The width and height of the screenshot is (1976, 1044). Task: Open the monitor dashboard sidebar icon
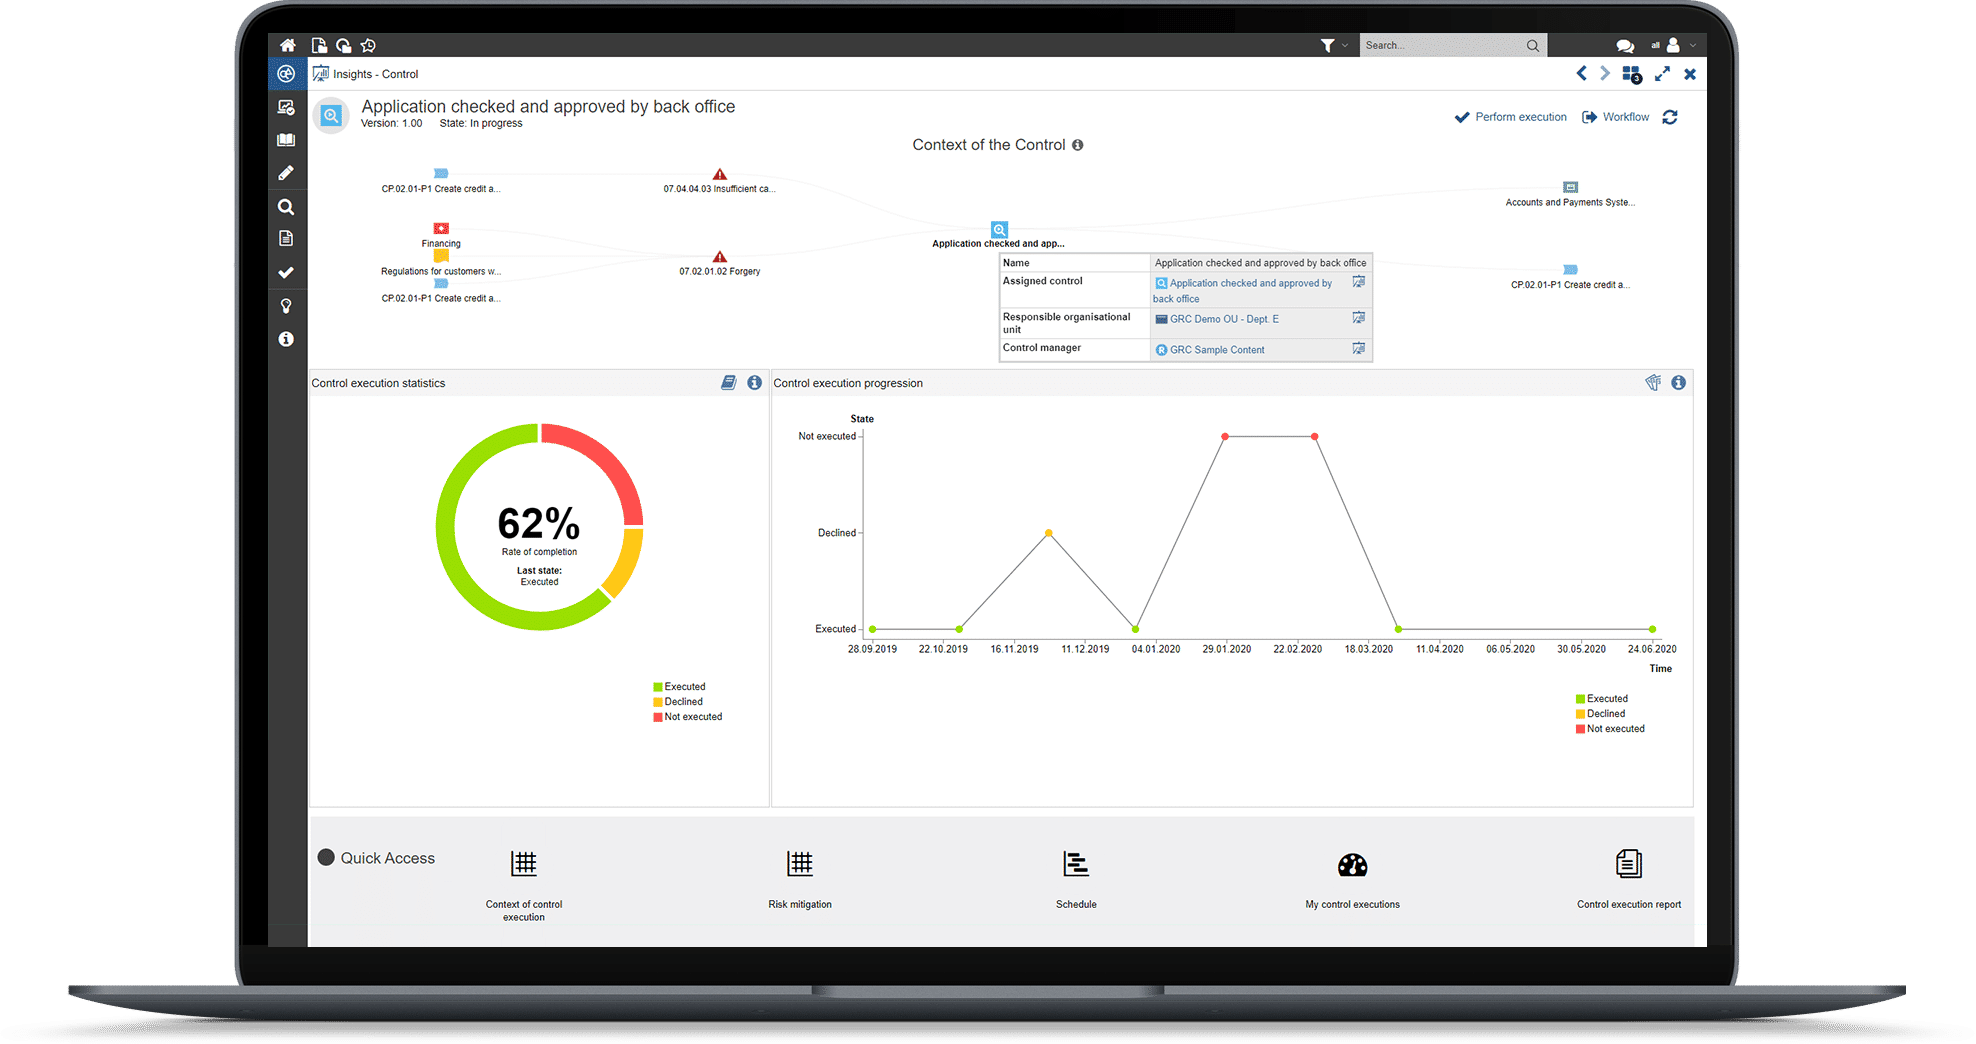click(x=286, y=107)
